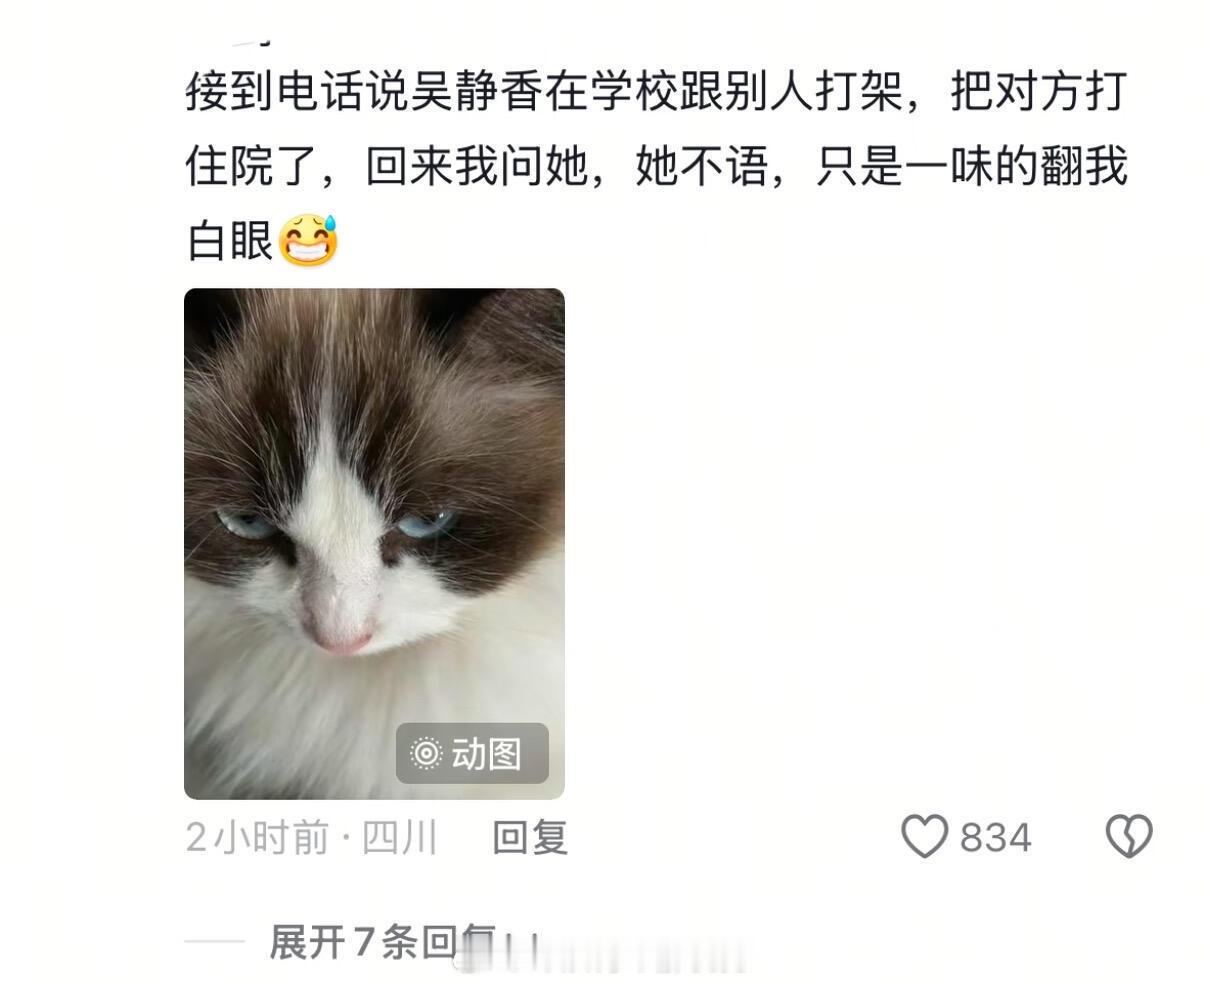Image resolution: width=1206 pixels, height=985 pixels.
Task: Tap the broken heart dislike icon
Action: pos(1129,836)
